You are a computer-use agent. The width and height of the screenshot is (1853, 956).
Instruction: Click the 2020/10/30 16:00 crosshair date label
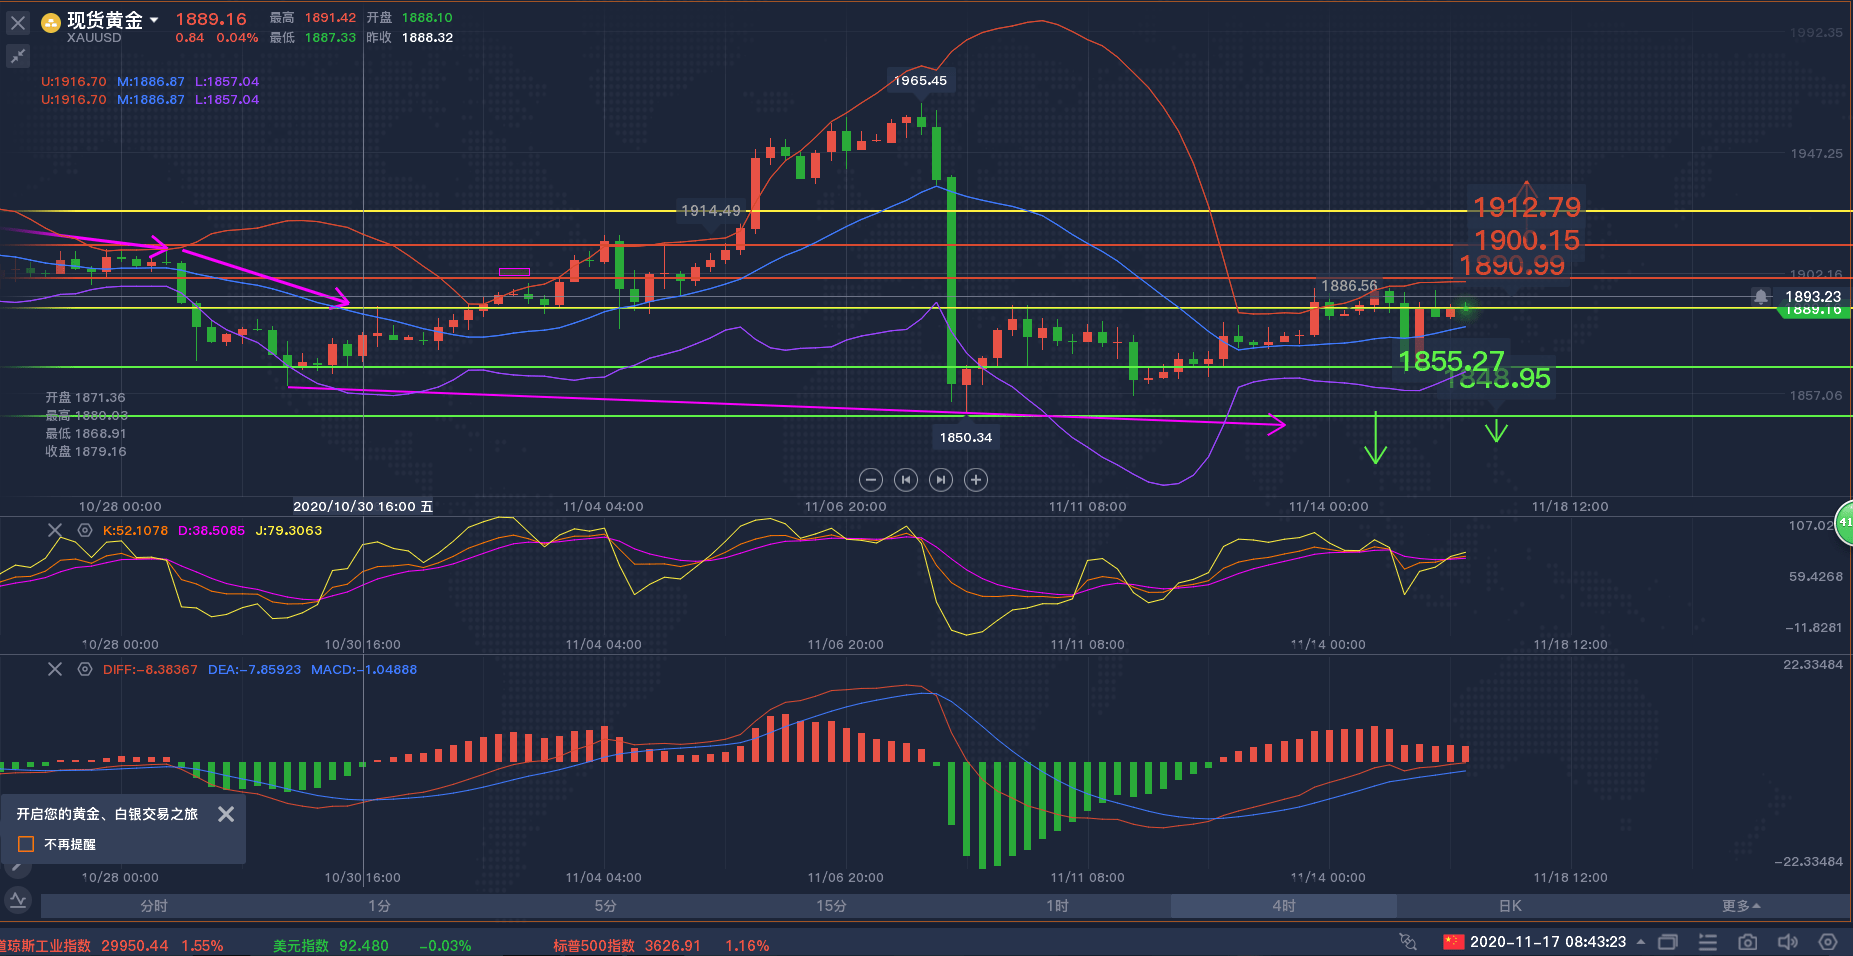click(363, 507)
